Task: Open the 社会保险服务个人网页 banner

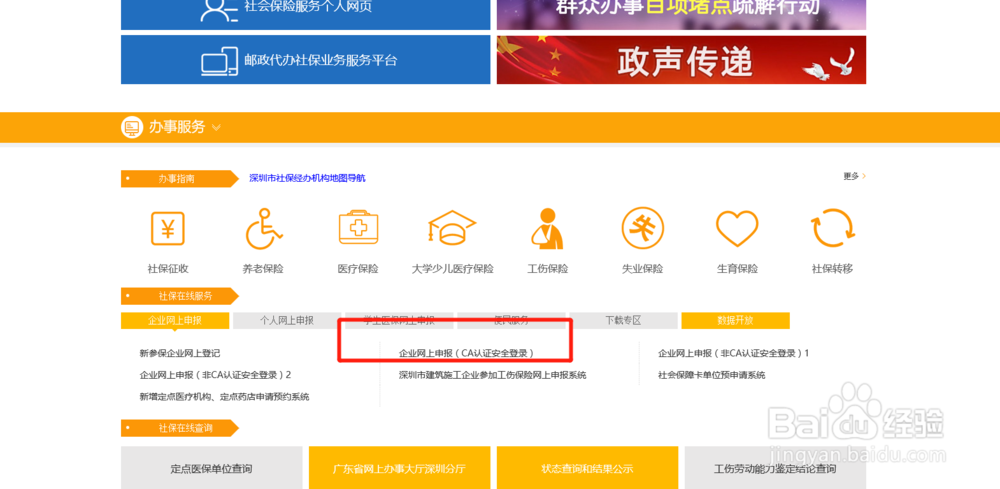Action: 305,15
